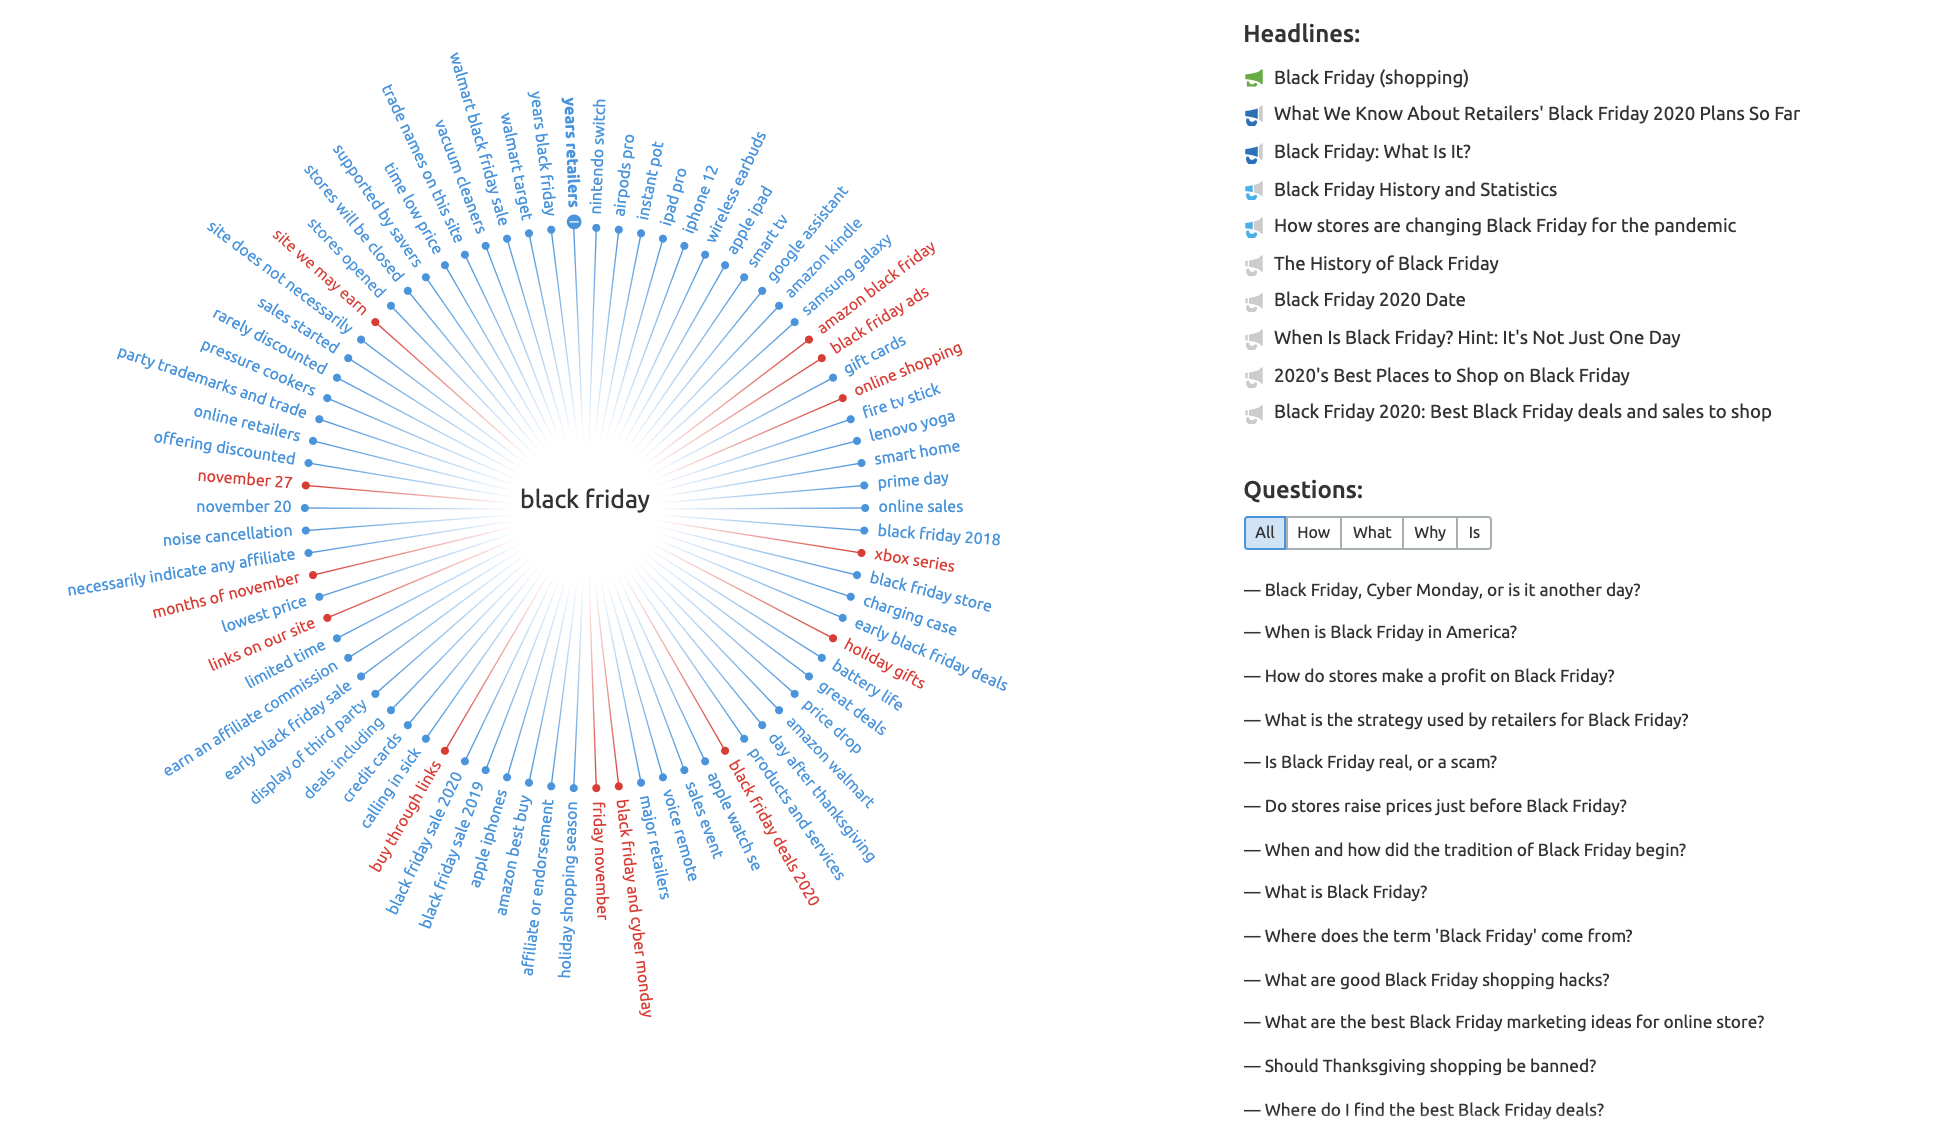Click megaphone icon next to Black Friday: What Is It?
The height and width of the screenshot is (1146, 1934).
pyautogui.click(x=1253, y=153)
